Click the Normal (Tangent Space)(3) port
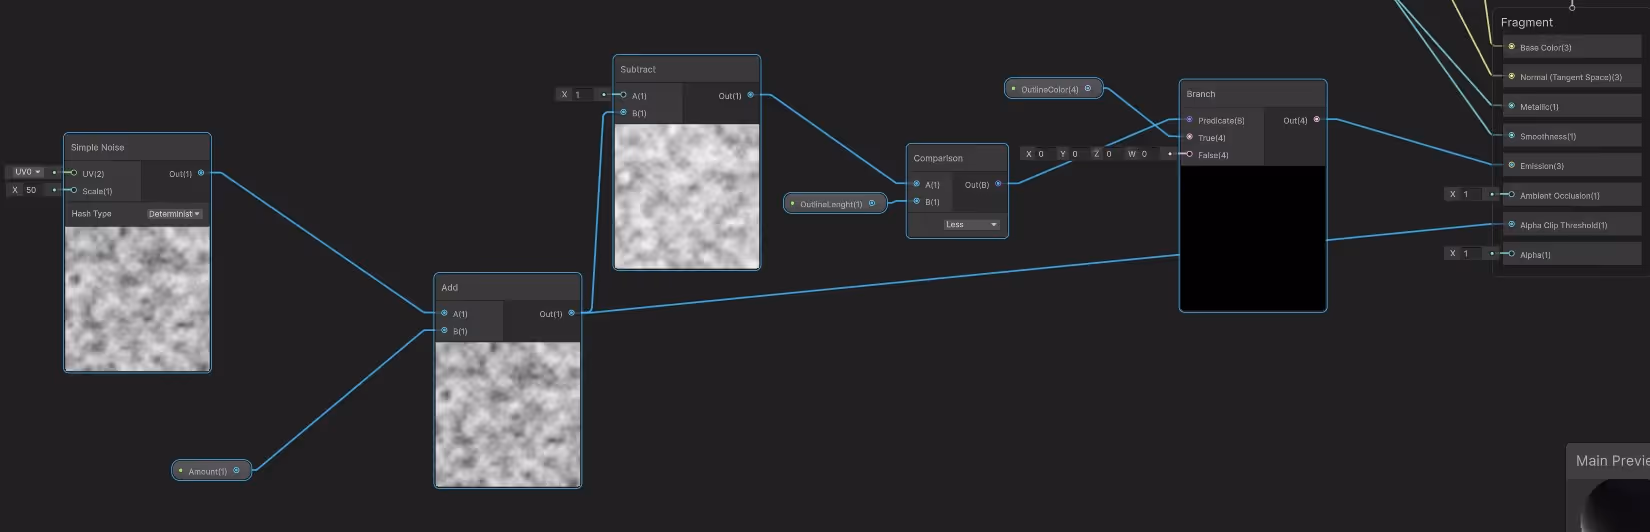 pos(1512,76)
